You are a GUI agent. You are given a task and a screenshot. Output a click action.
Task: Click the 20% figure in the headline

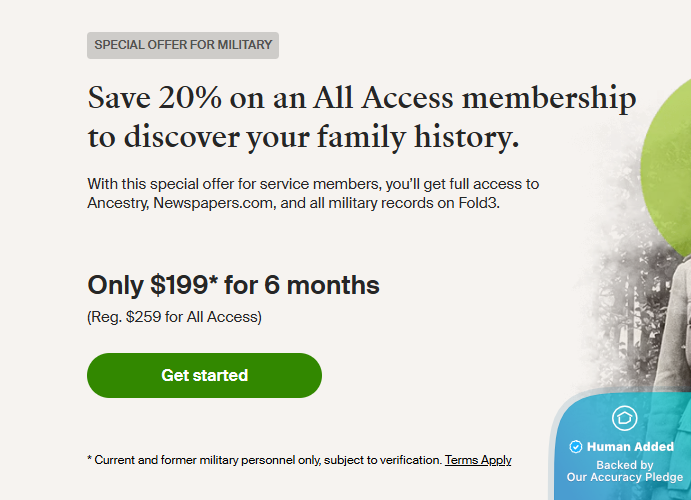(x=183, y=98)
